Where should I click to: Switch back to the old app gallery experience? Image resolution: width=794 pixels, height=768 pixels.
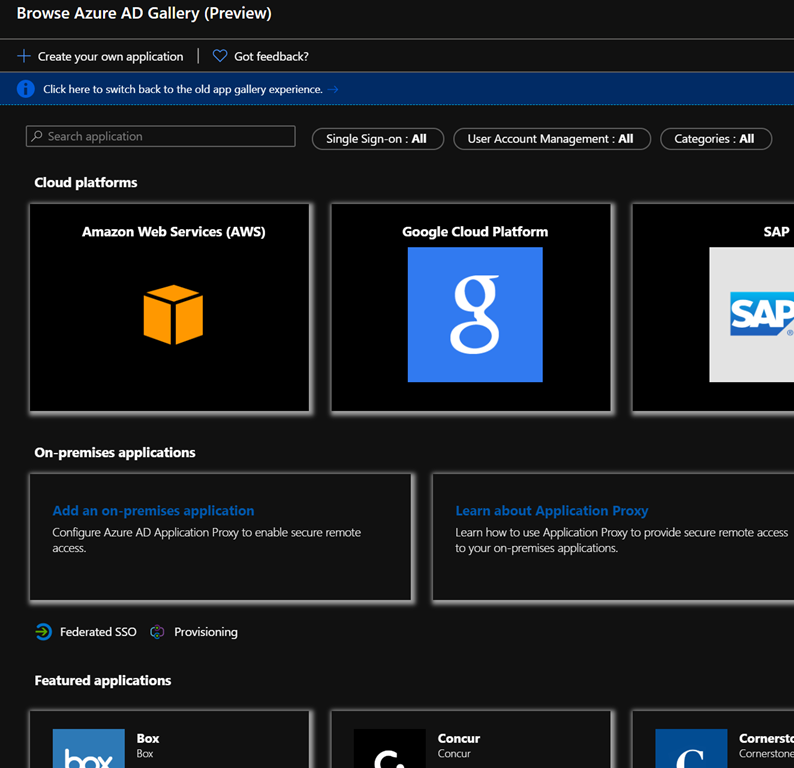tap(183, 89)
